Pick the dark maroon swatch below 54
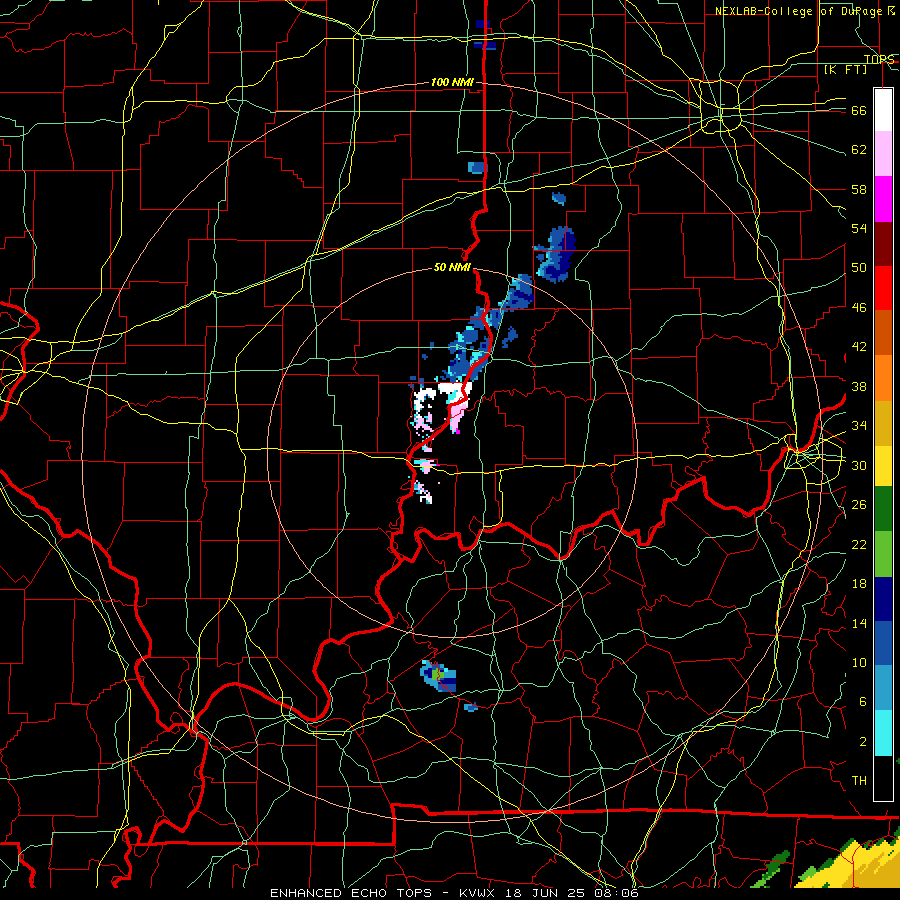900x900 pixels. (883, 244)
